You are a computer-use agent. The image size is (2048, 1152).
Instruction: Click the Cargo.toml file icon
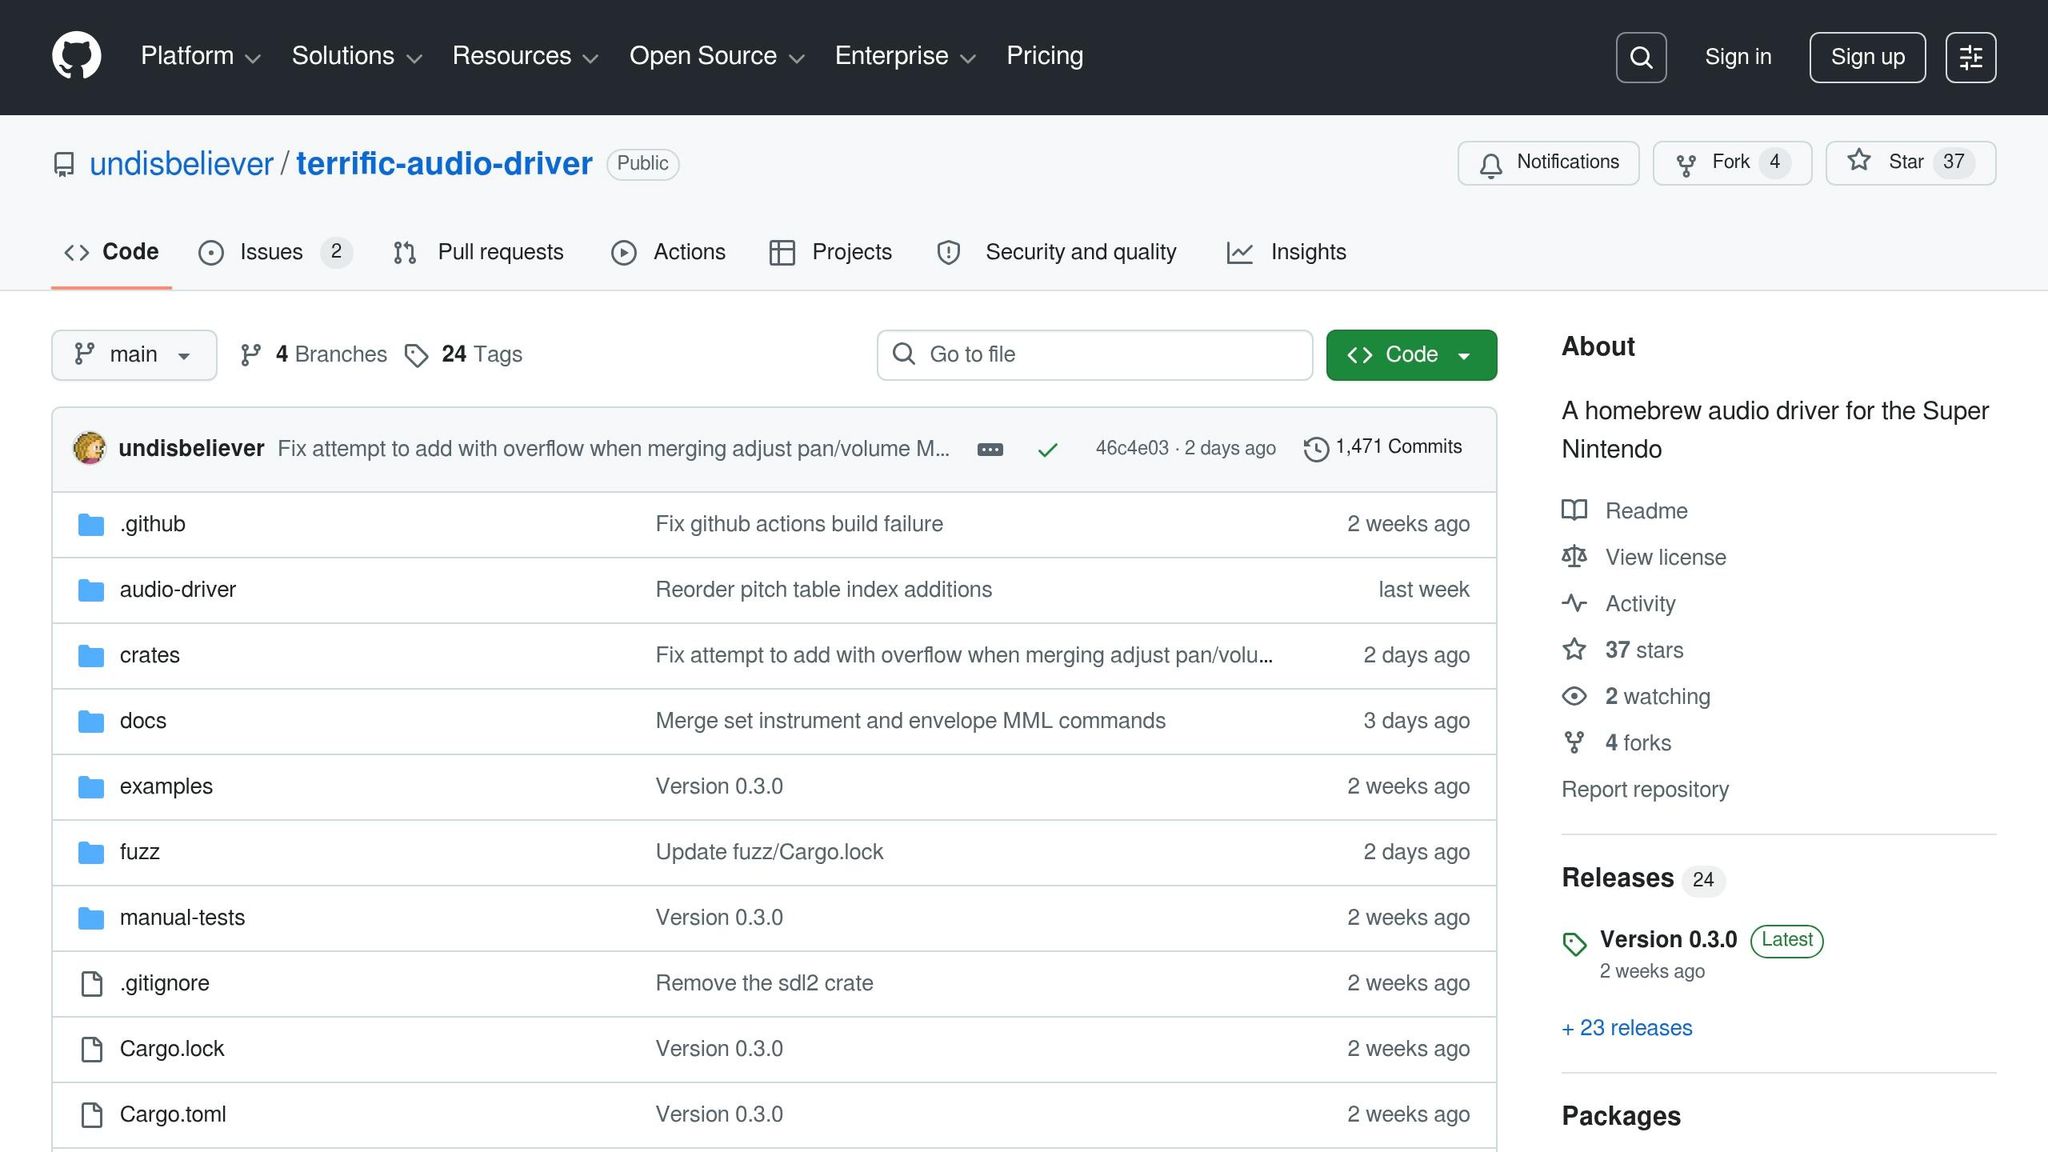point(91,1115)
